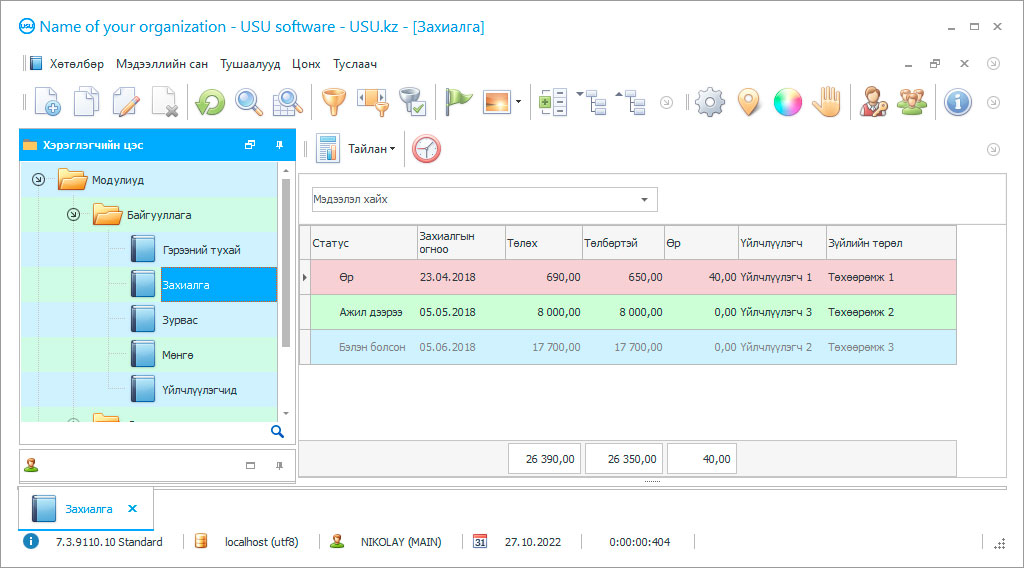This screenshot has width=1024, height=568.
Task: Close the Захиалга tab at bottom
Action: coord(132,509)
